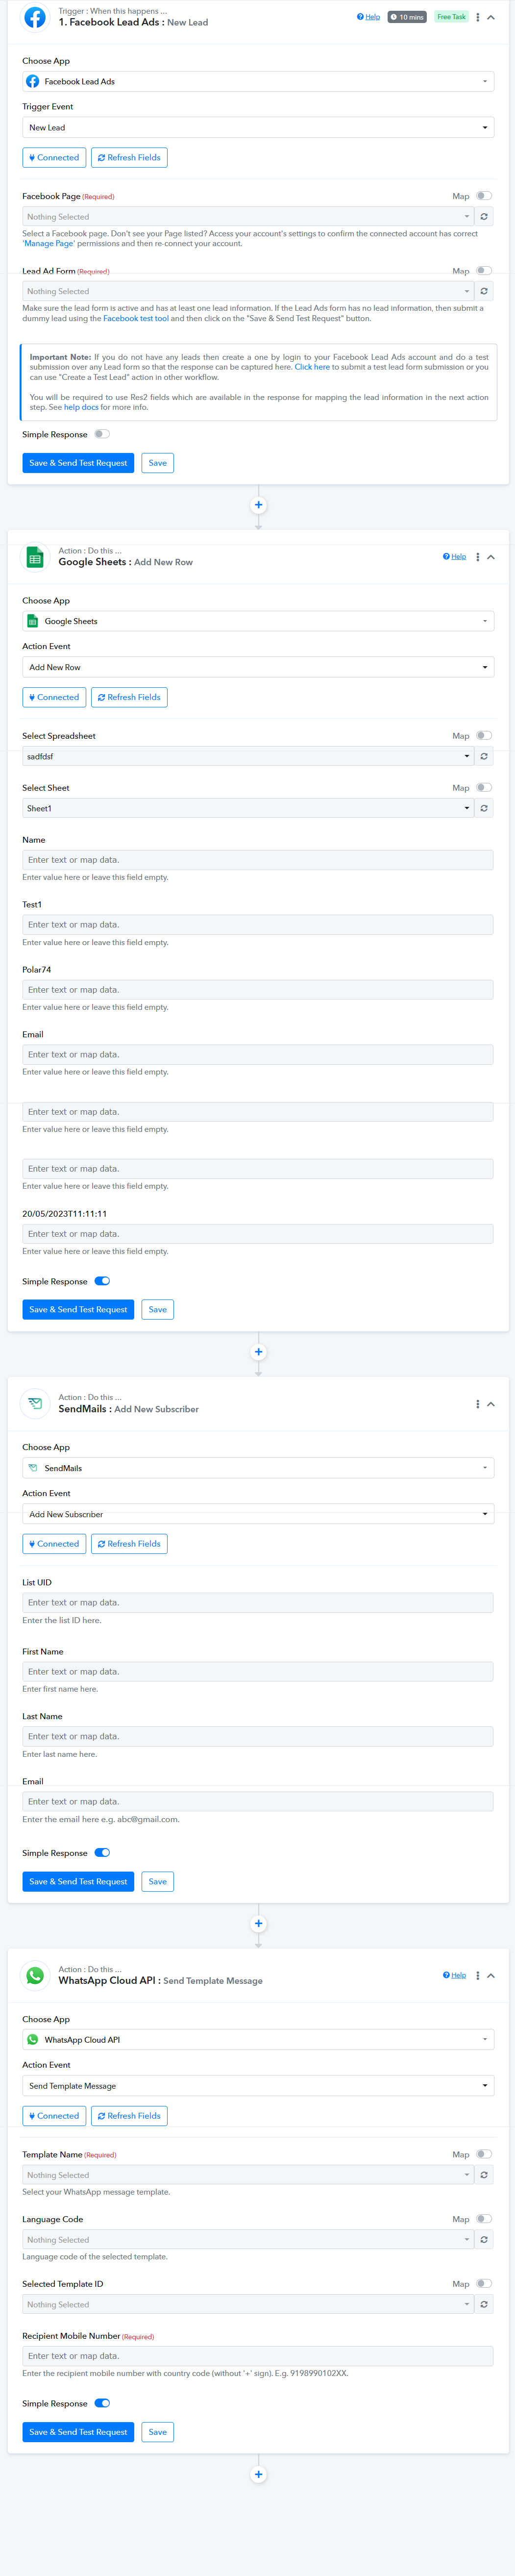The image size is (515, 2576).
Task: Toggle Map switch for Template Name
Action: (484, 2154)
